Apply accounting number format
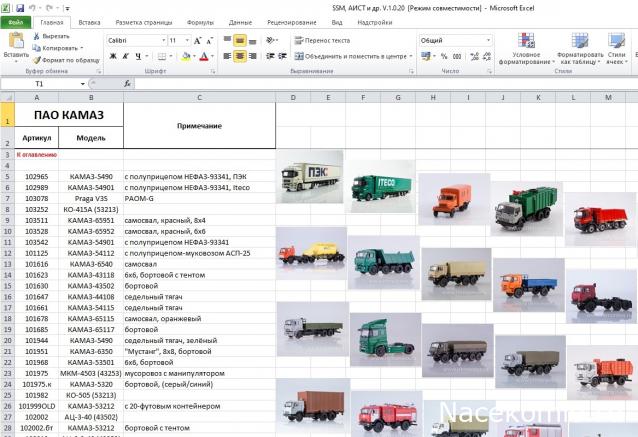 point(426,56)
